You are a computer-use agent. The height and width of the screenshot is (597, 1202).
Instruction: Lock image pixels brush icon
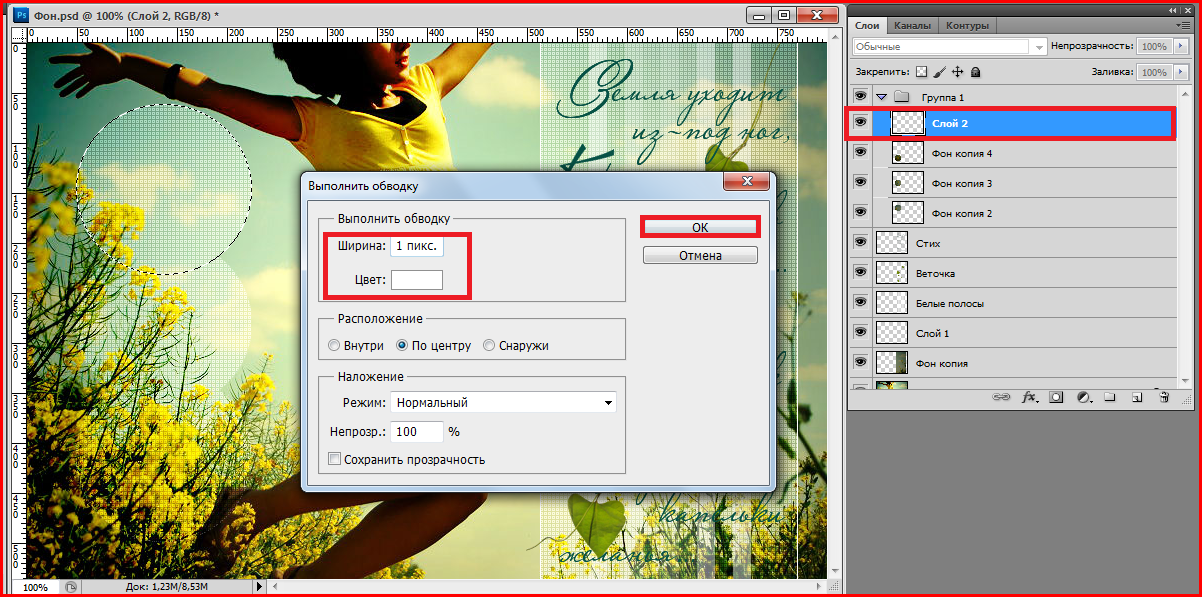click(940, 72)
